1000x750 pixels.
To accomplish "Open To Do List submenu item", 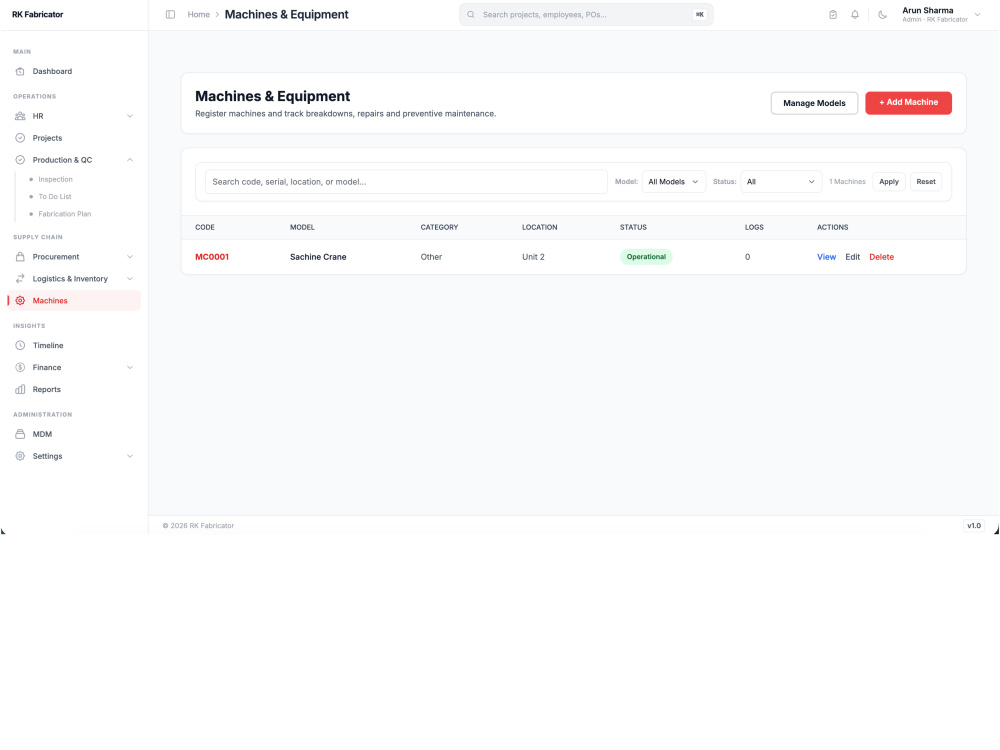I will 55,197.
